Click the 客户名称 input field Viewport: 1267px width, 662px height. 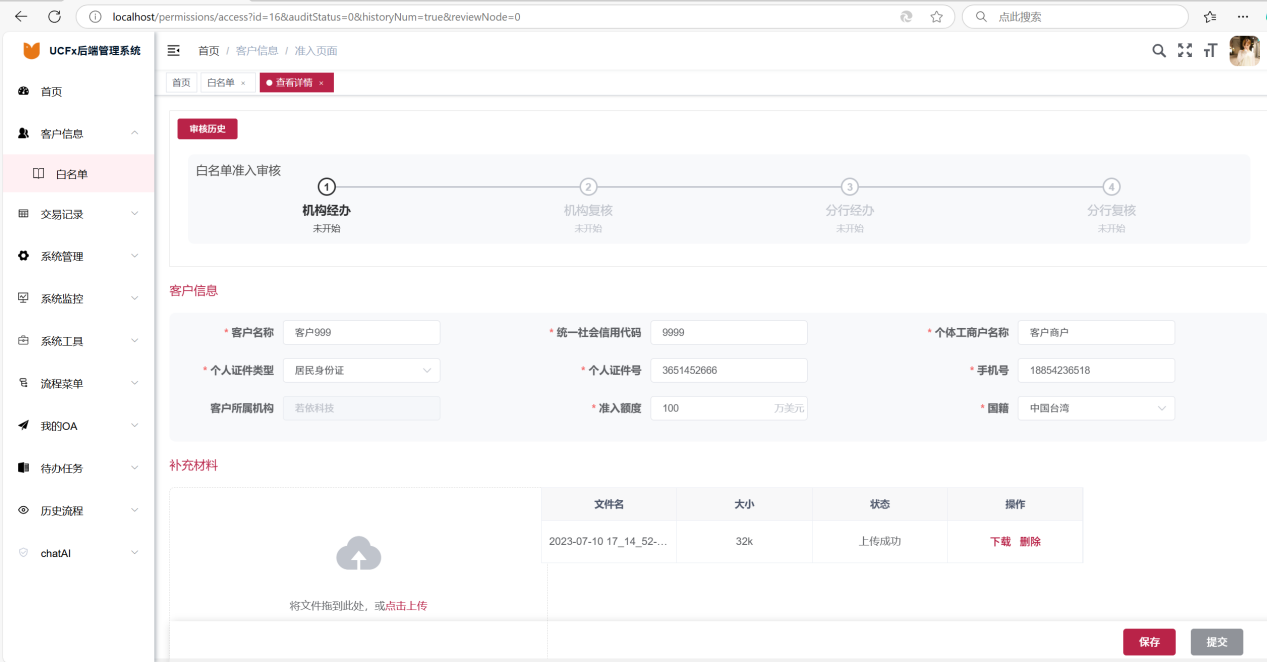coord(361,333)
